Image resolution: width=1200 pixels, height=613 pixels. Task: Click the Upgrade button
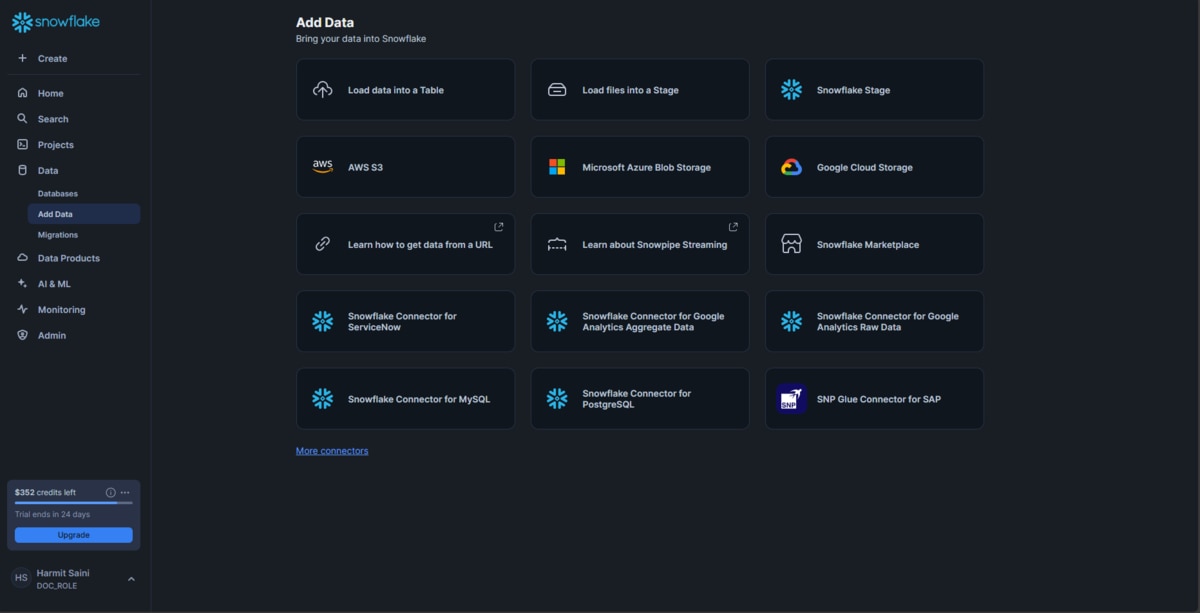74,535
